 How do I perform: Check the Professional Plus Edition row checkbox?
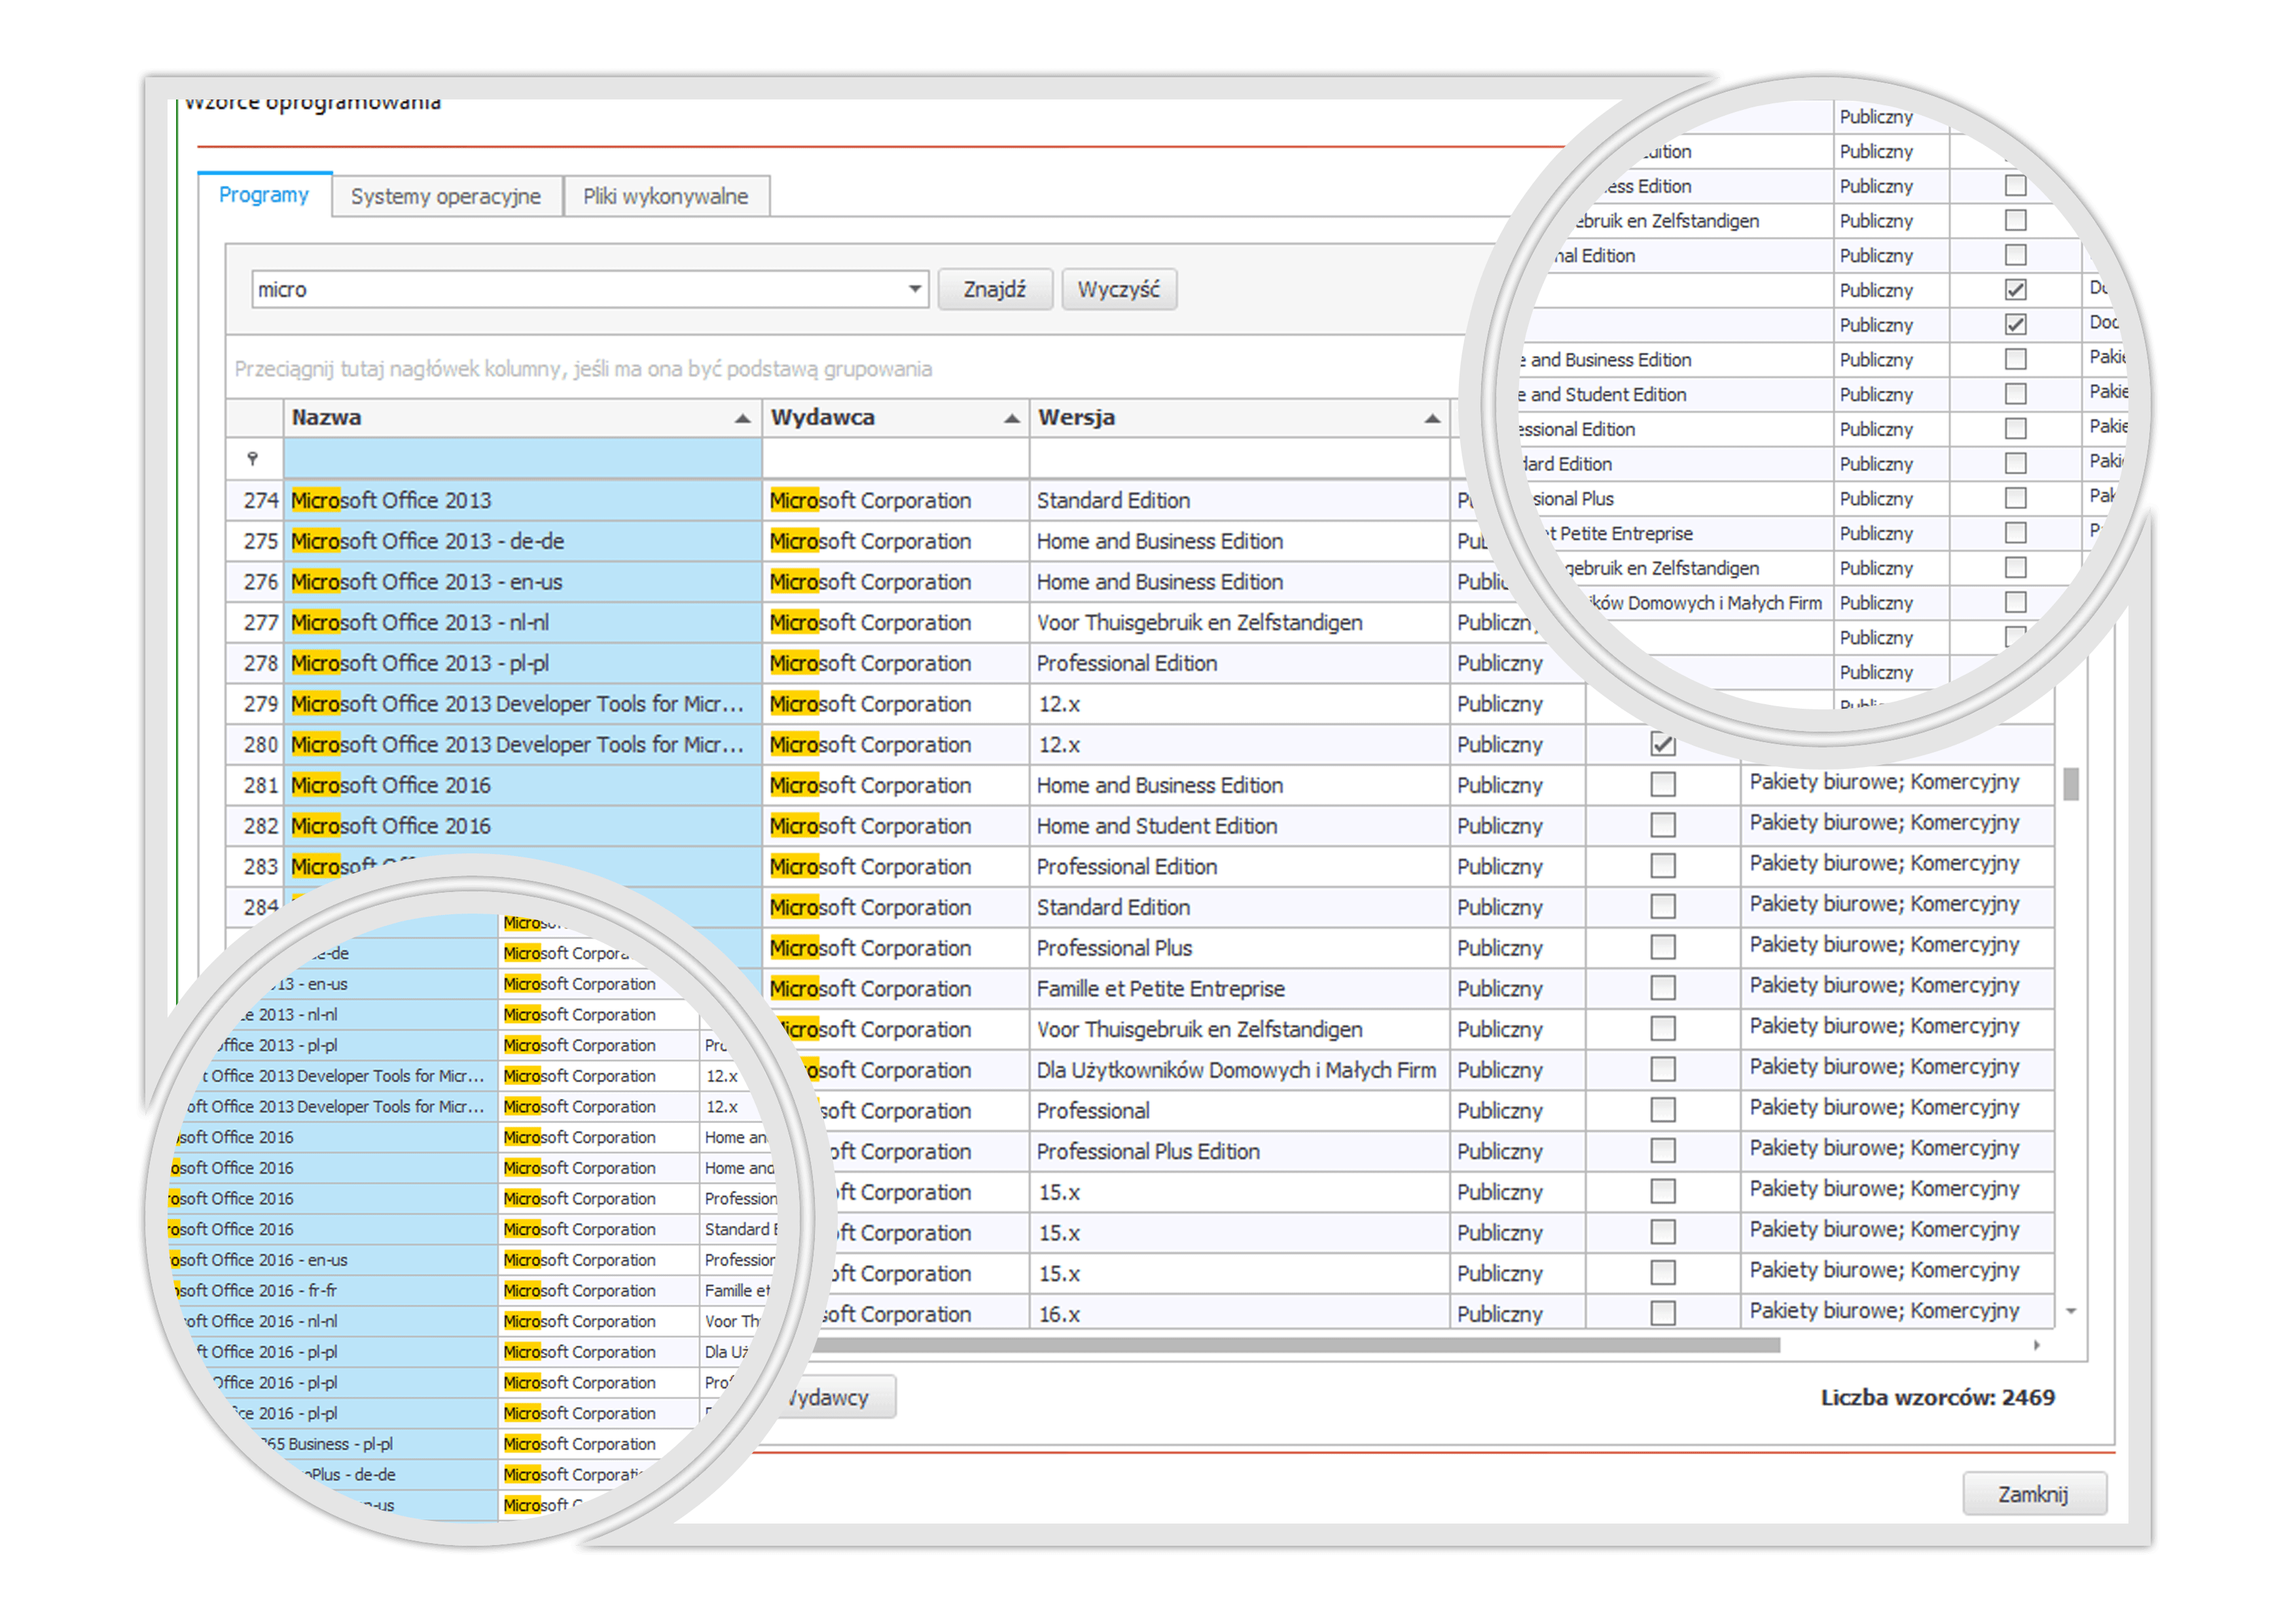click(x=1663, y=1151)
